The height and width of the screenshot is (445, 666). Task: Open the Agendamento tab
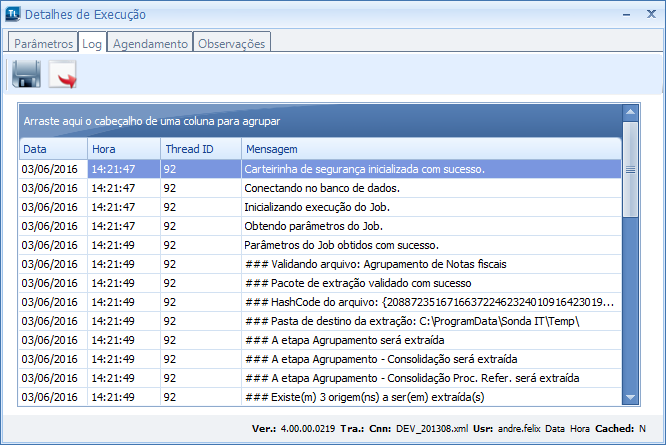coord(150,44)
